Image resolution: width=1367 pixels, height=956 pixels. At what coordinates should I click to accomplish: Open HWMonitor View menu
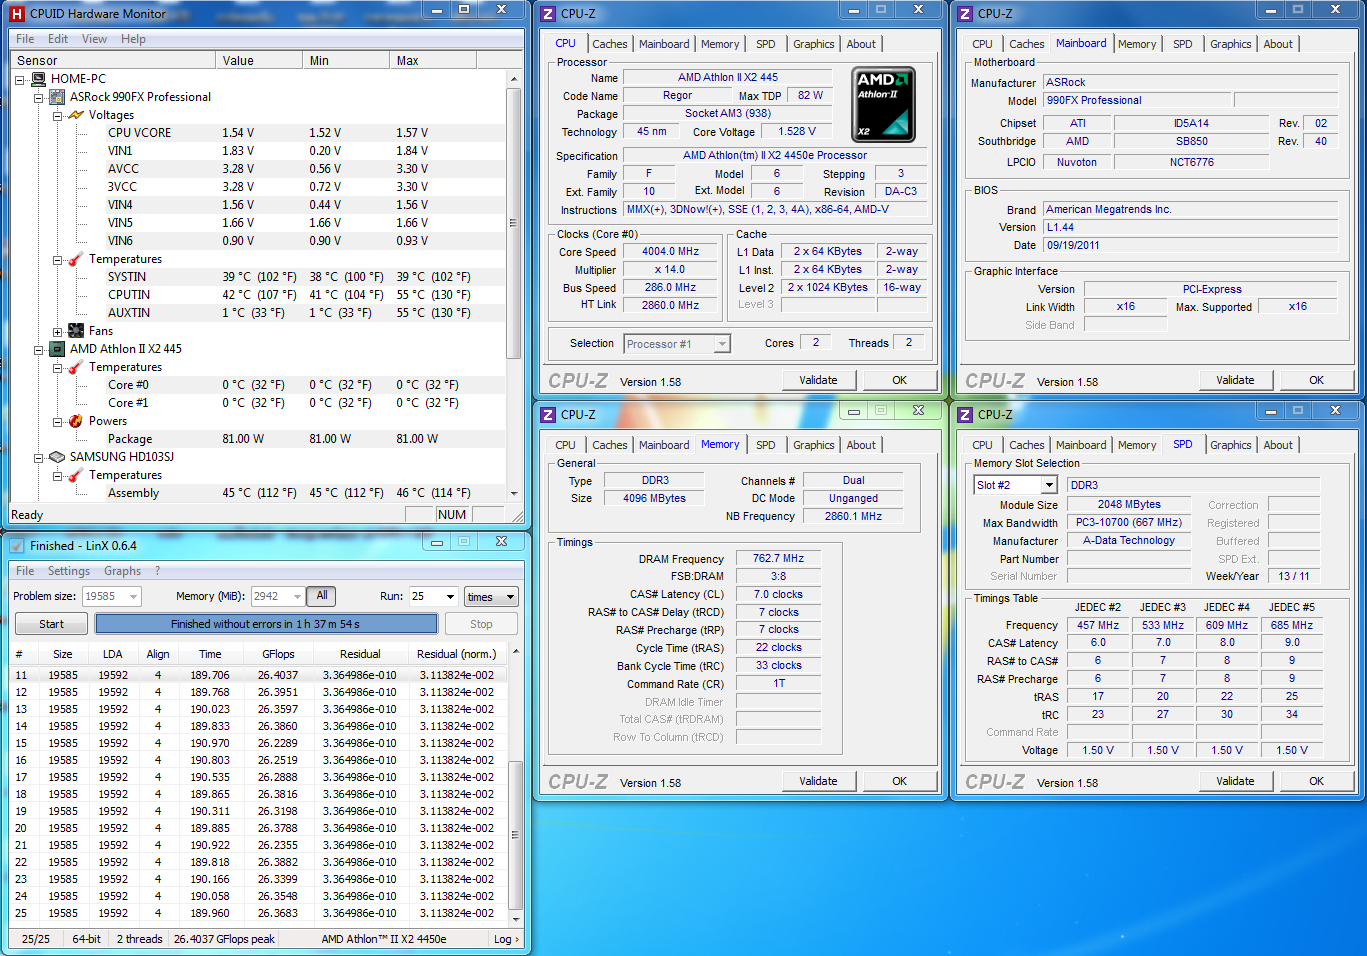(x=94, y=39)
